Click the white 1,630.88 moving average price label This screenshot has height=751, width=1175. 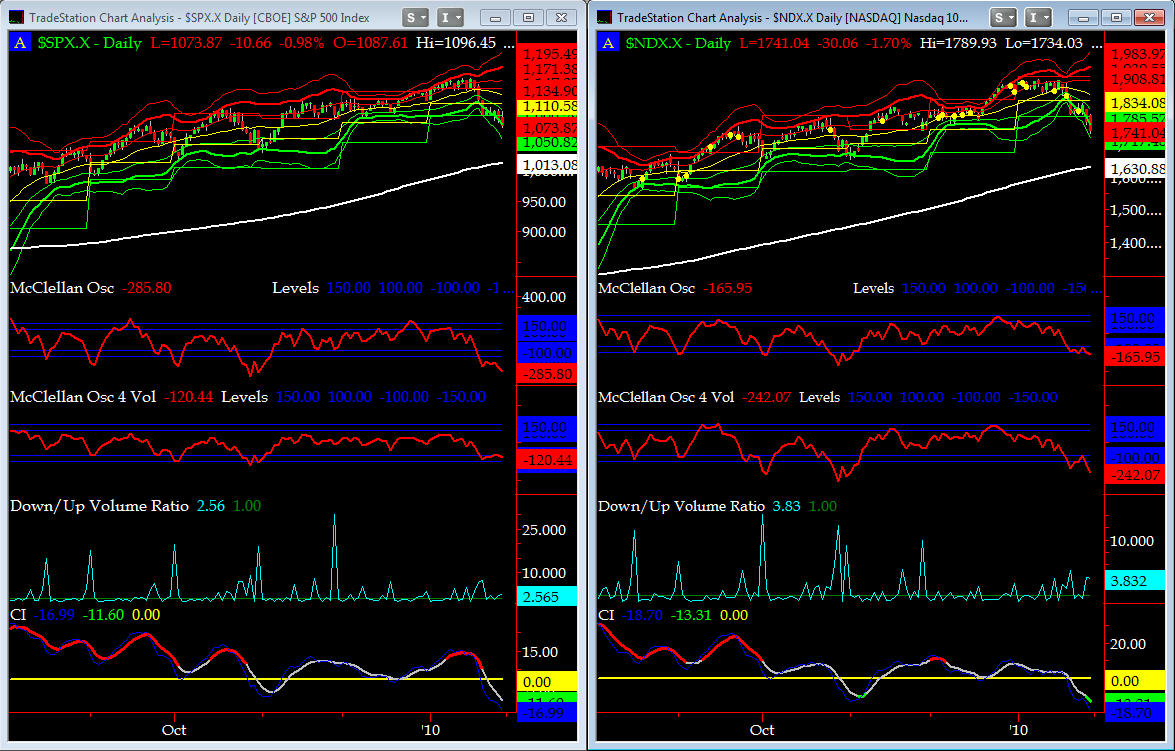pyautogui.click(x=1135, y=169)
